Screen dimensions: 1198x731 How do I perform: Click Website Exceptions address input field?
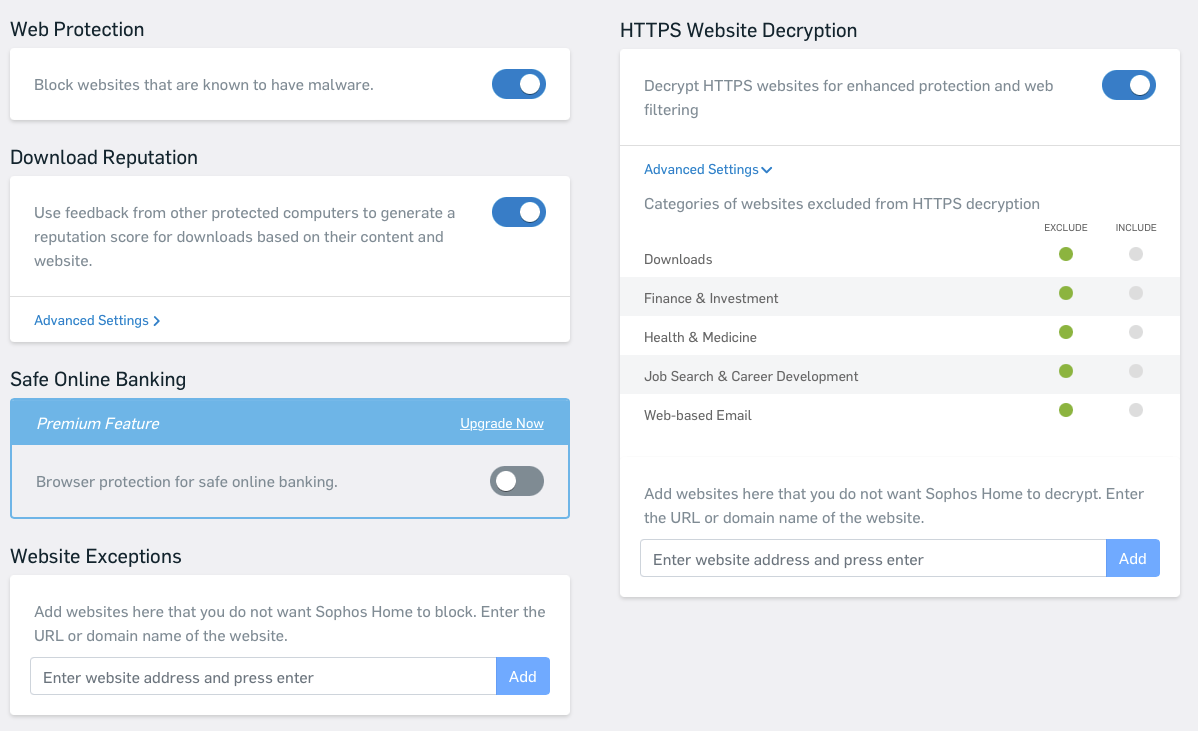263,677
